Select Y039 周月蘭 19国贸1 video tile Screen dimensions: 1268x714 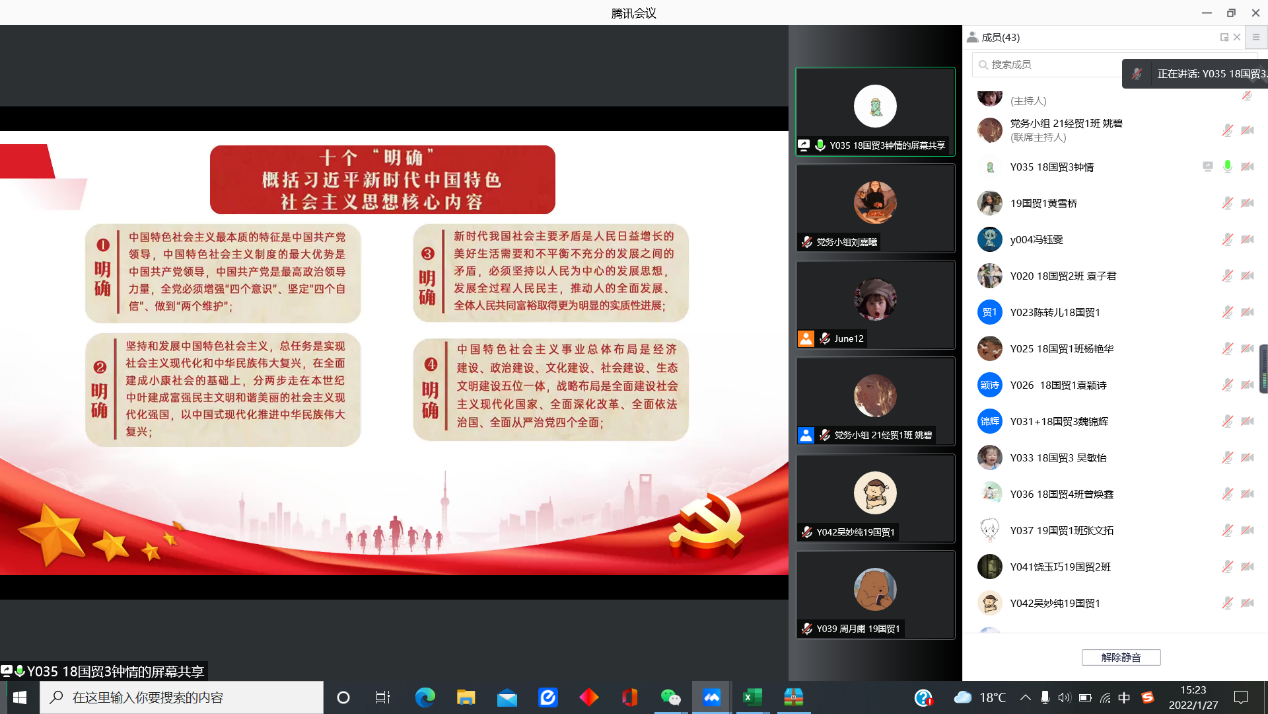pyautogui.click(x=875, y=594)
